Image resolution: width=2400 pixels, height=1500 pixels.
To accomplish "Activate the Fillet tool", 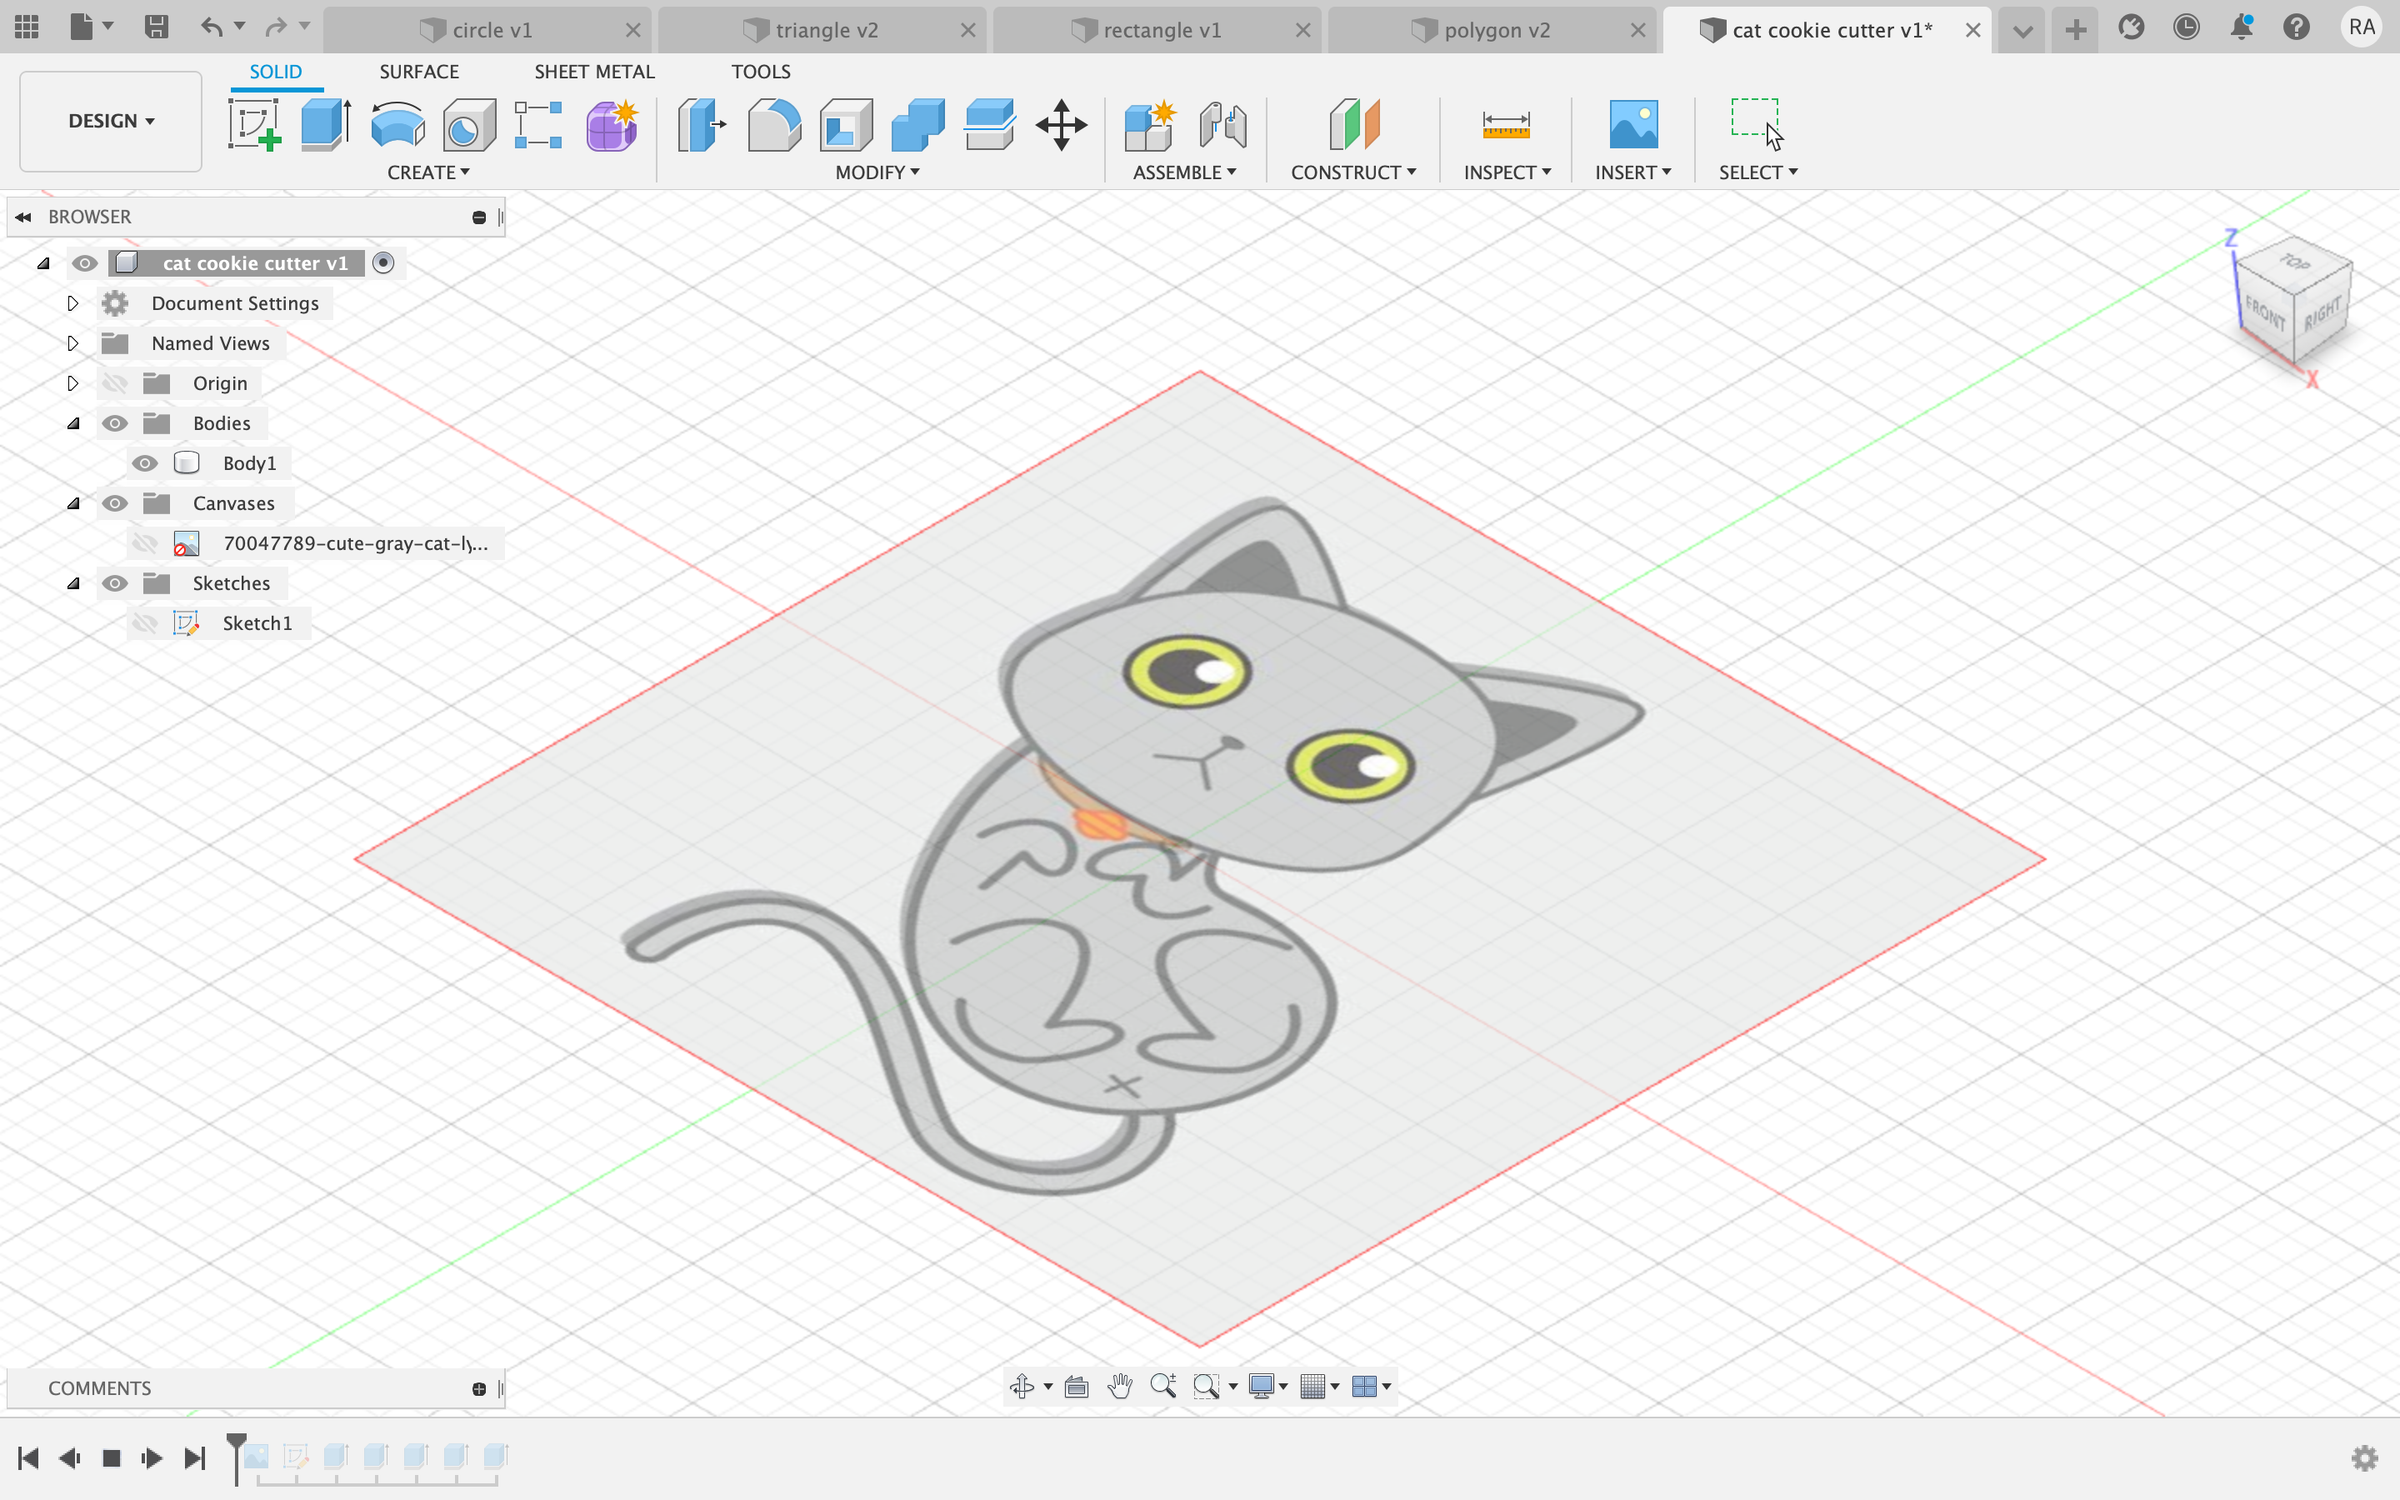I will (774, 125).
